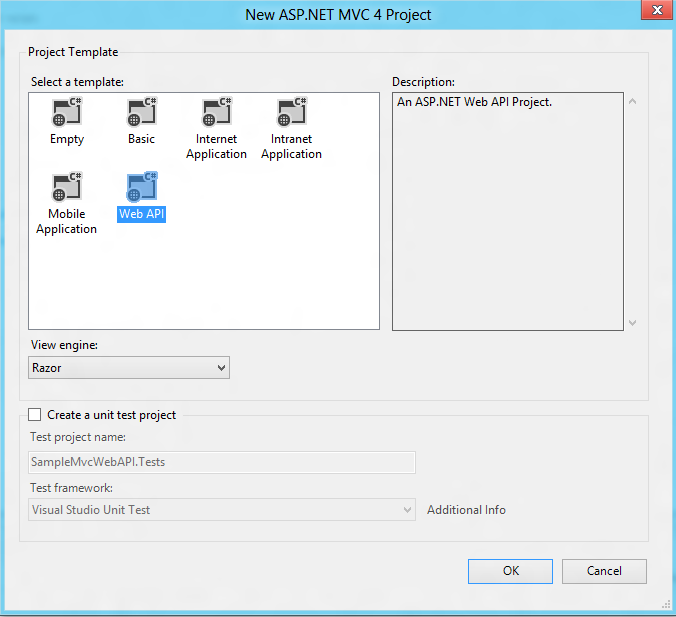This screenshot has width=676, height=617.
Task: Open the Additional Info link
Action: tap(466, 510)
